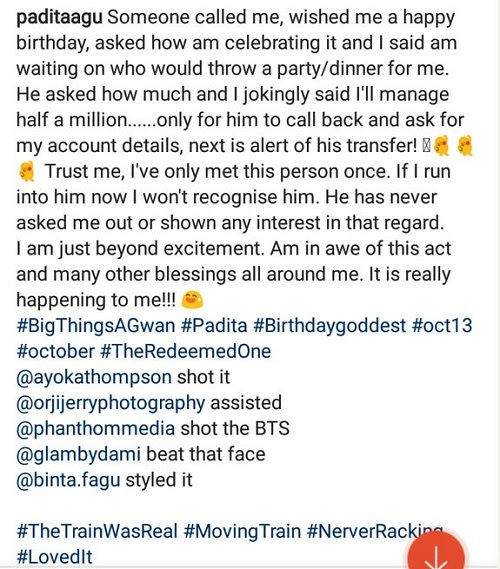Image resolution: width=500 pixels, height=569 pixels.
Task: Open the @phanthommedia profile mention
Action: (96, 429)
